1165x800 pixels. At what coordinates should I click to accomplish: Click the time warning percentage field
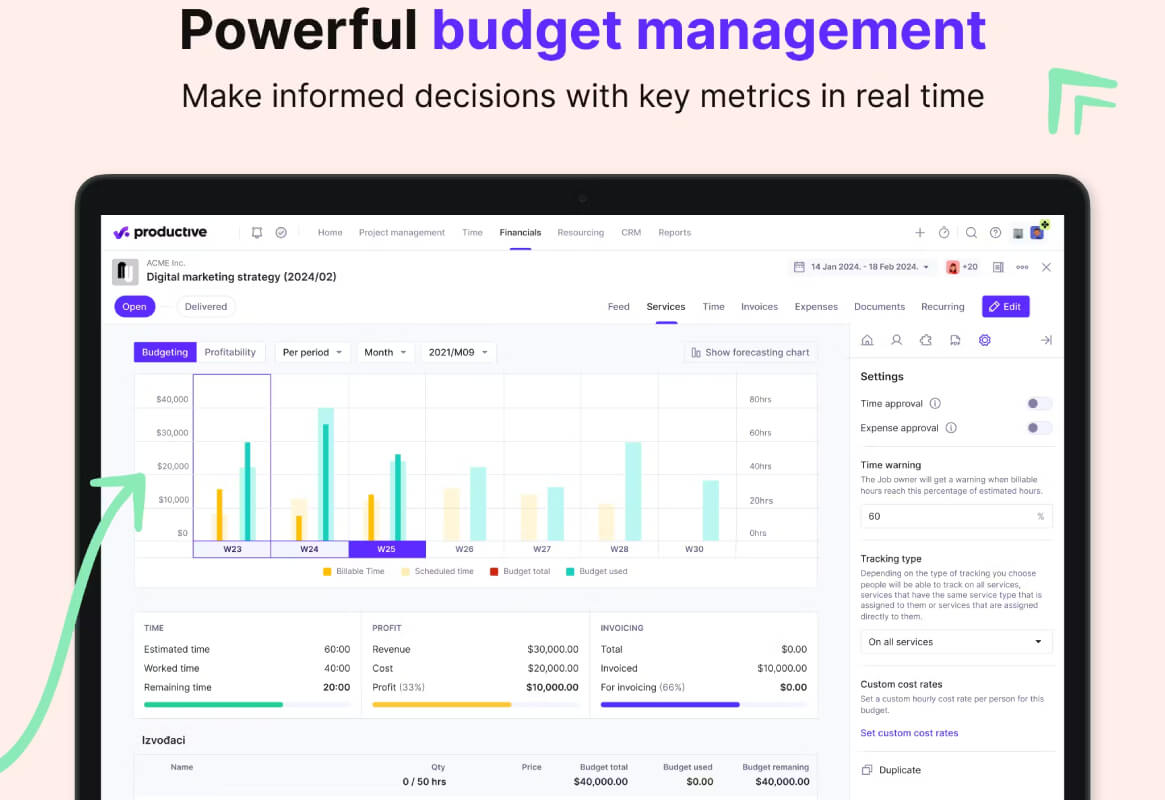pyautogui.click(x=955, y=516)
